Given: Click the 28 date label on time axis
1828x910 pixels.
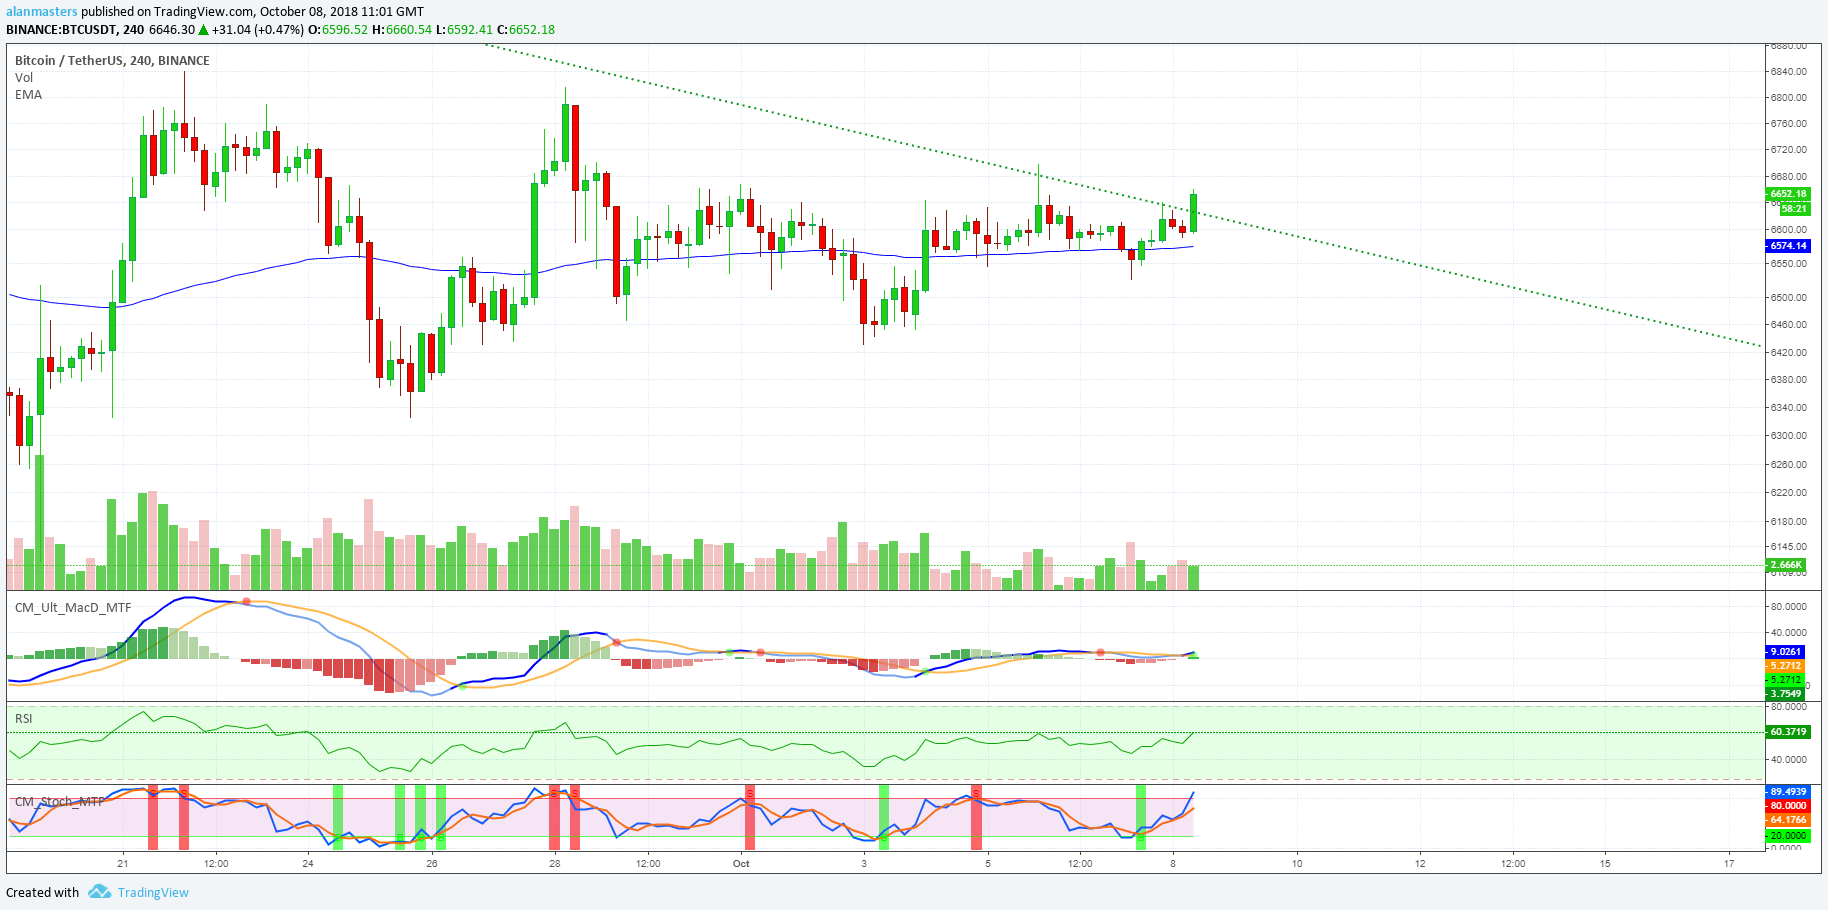Looking at the screenshot, I should click(x=554, y=863).
